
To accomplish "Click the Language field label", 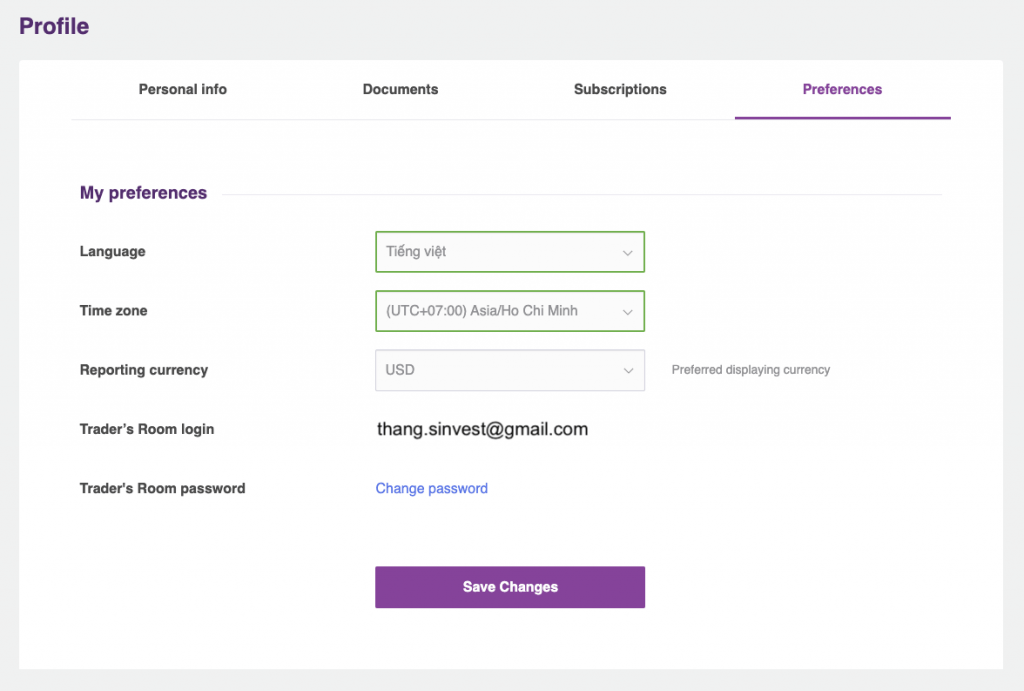I will (112, 251).
